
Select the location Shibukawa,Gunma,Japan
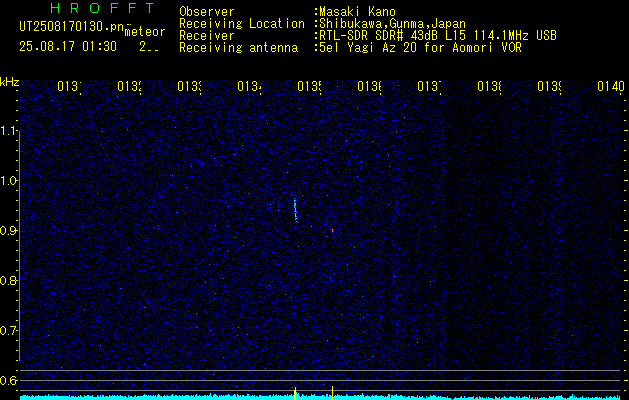tap(390, 24)
